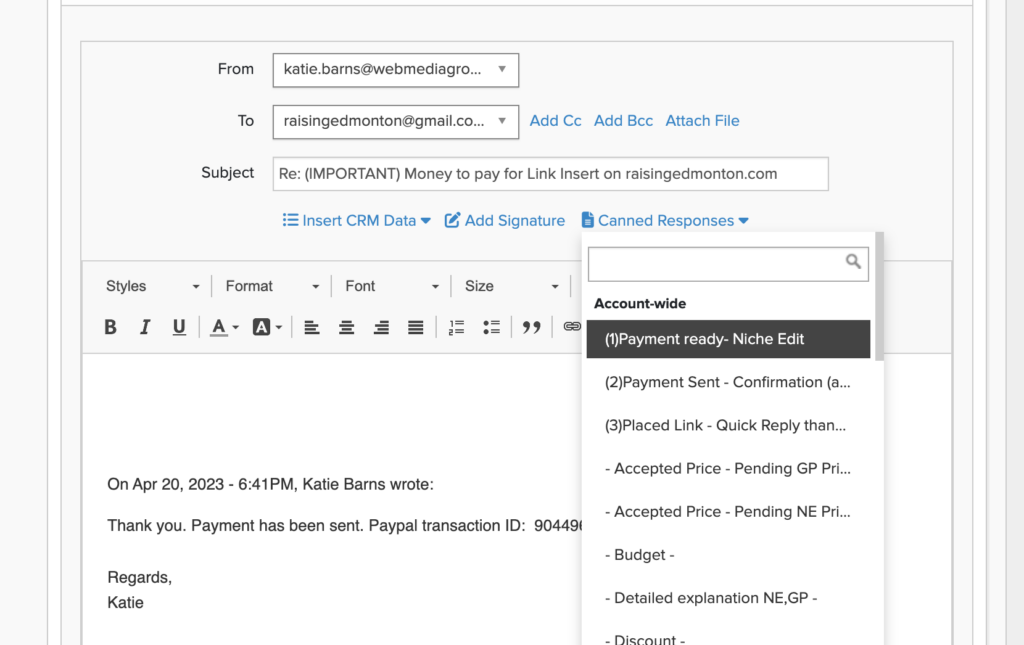
Task: Open the text color picker
Action: [224, 327]
